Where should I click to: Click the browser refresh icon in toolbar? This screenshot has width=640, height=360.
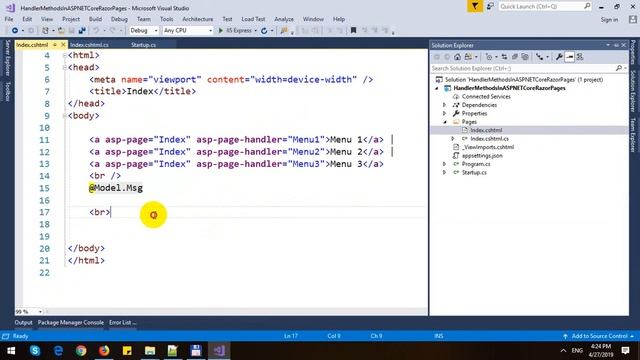[x=264, y=31]
